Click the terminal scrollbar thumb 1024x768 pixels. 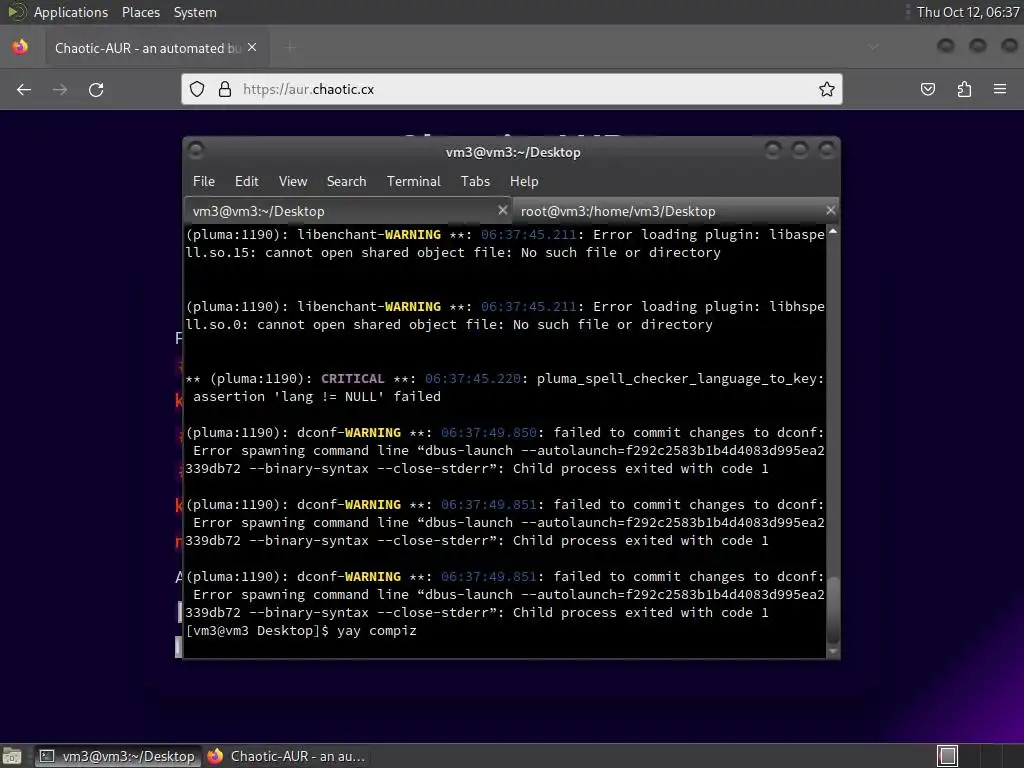[x=833, y=609]
